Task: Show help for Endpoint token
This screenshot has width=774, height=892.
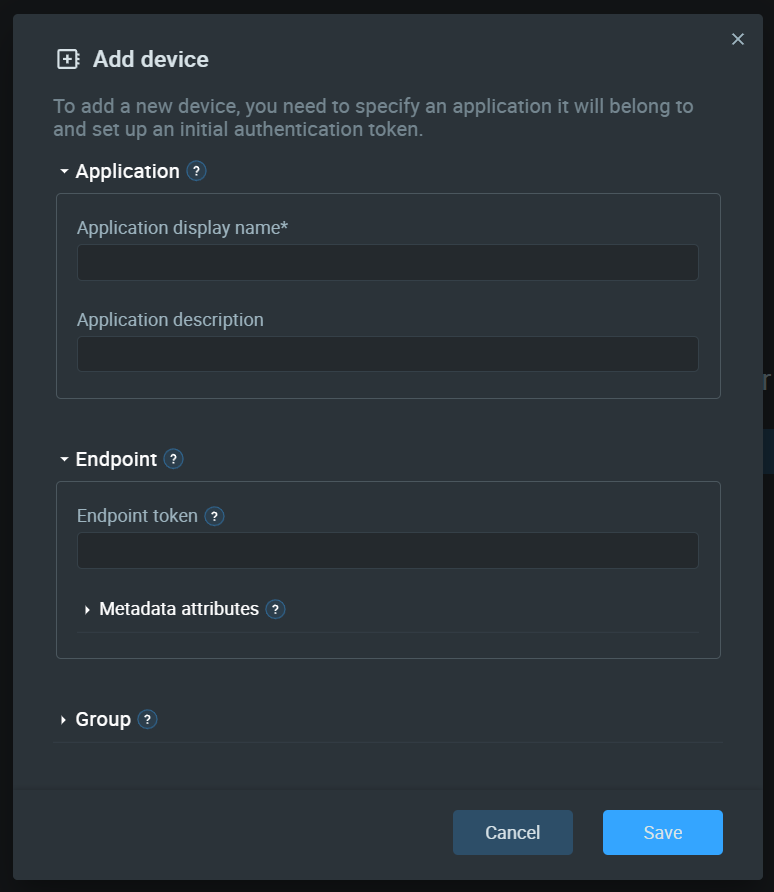Action: click(x=214, y=516)
